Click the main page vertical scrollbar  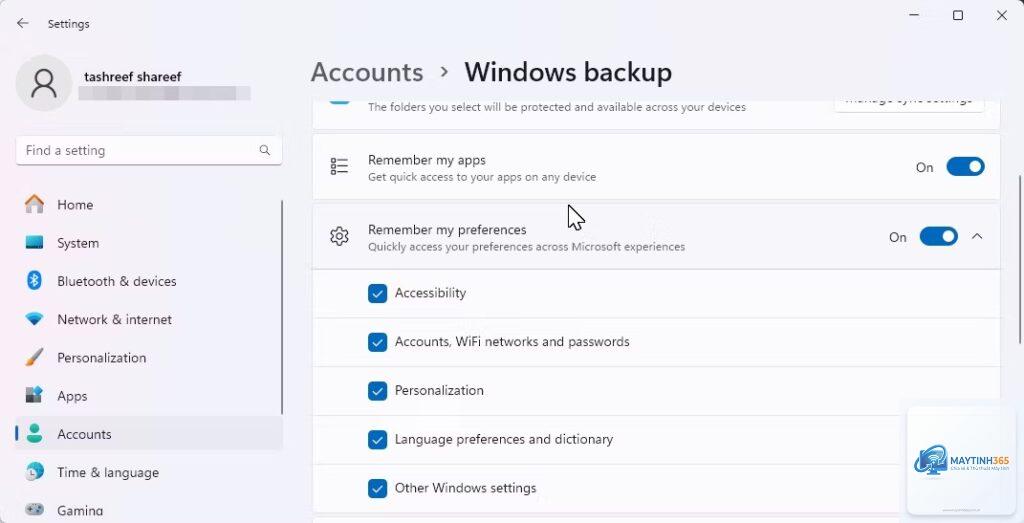pyautogui.click(x=1020, y=261)
